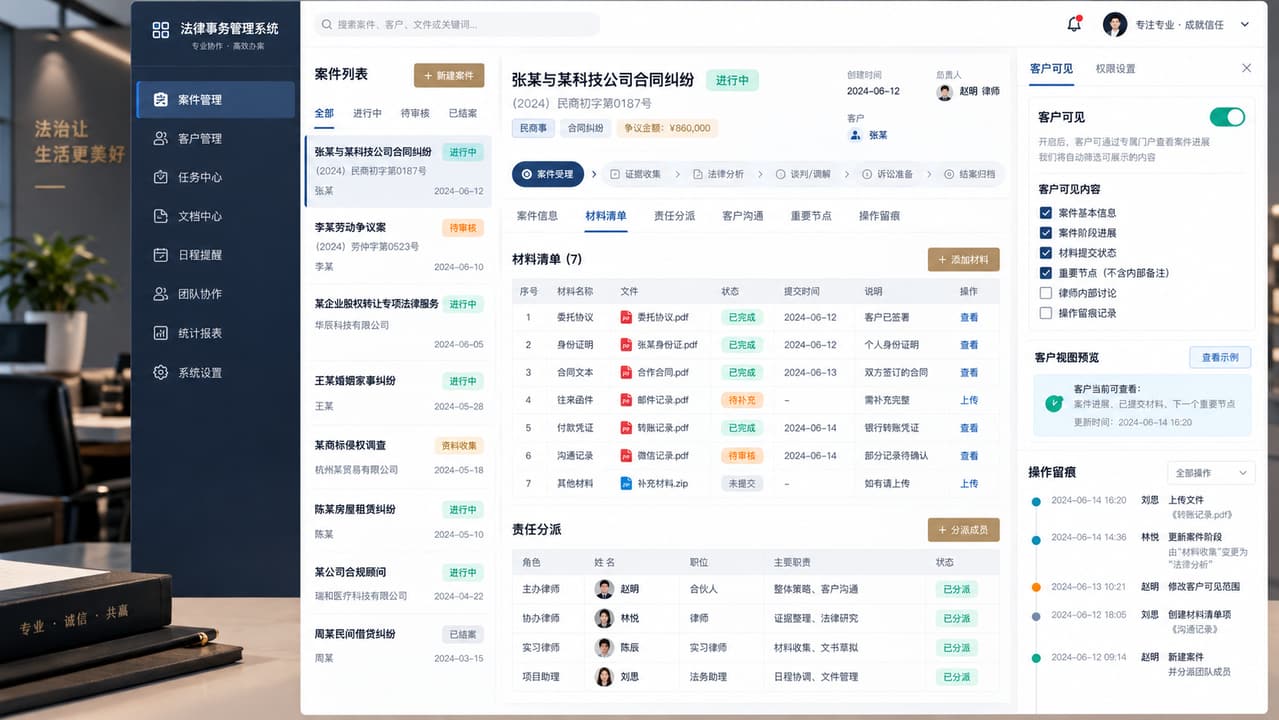The image size is (1279, 720).
Task: Click the 张某身份证.pdf file icon
Action: click(x=627, y=345)
